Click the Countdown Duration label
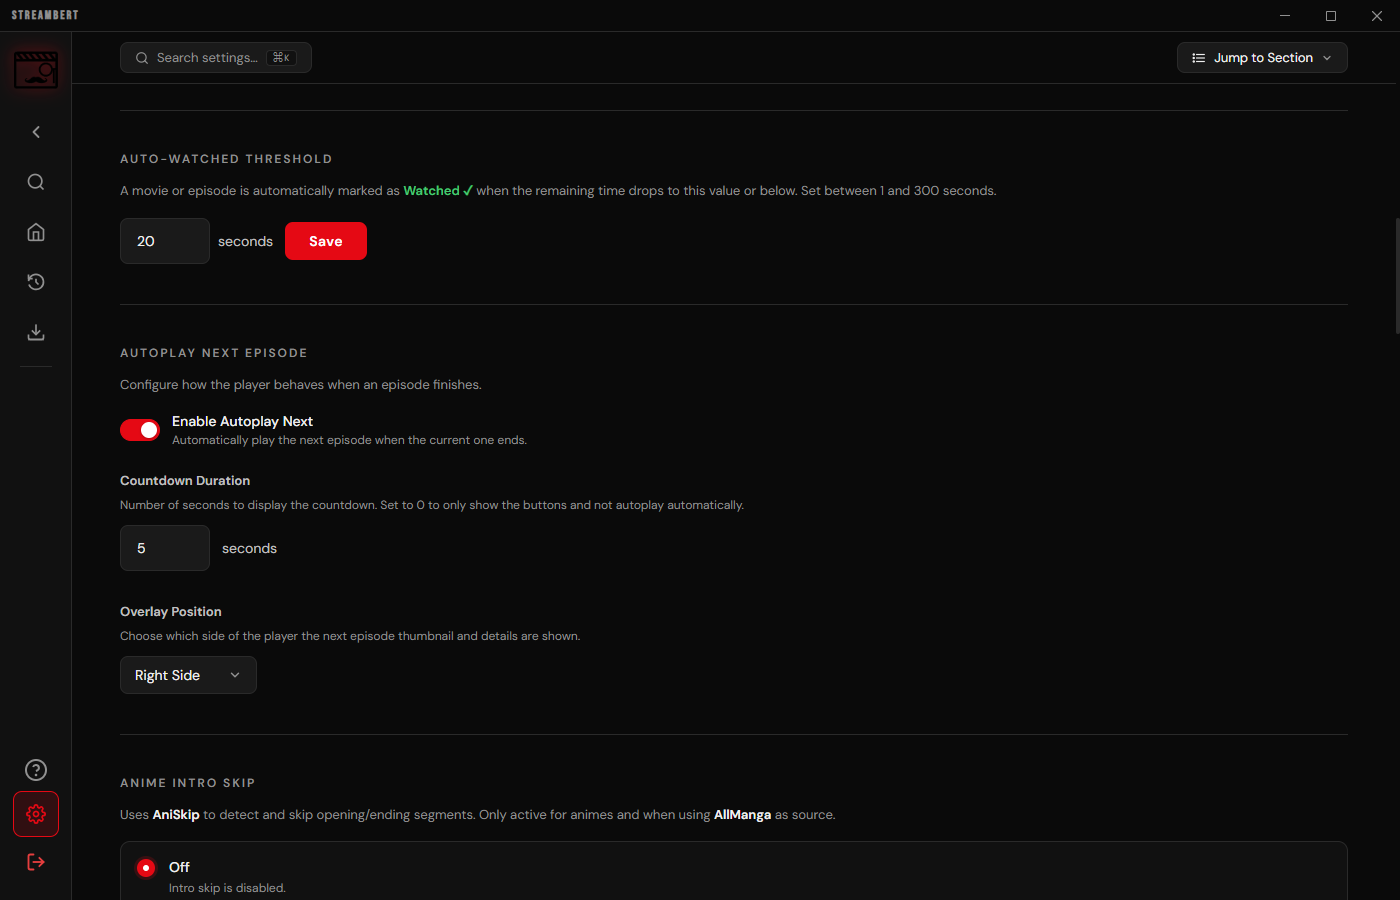1400x900 pixels. pyautogui.click(x=185, y=481)
